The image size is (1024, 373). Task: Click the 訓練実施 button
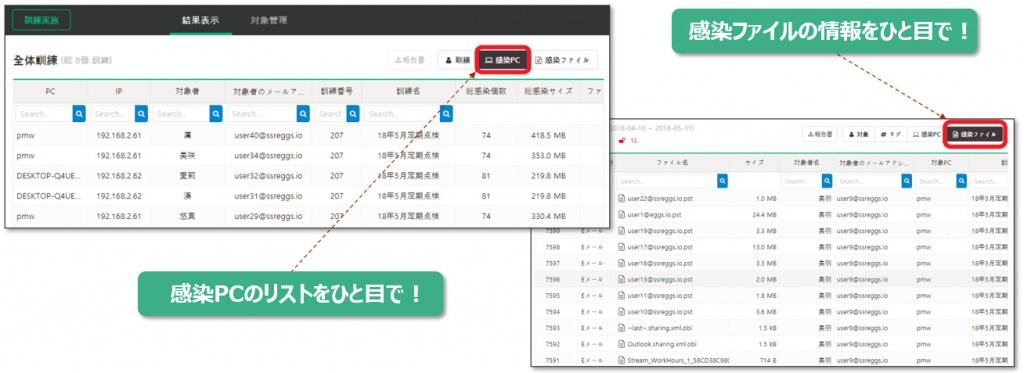42,20
